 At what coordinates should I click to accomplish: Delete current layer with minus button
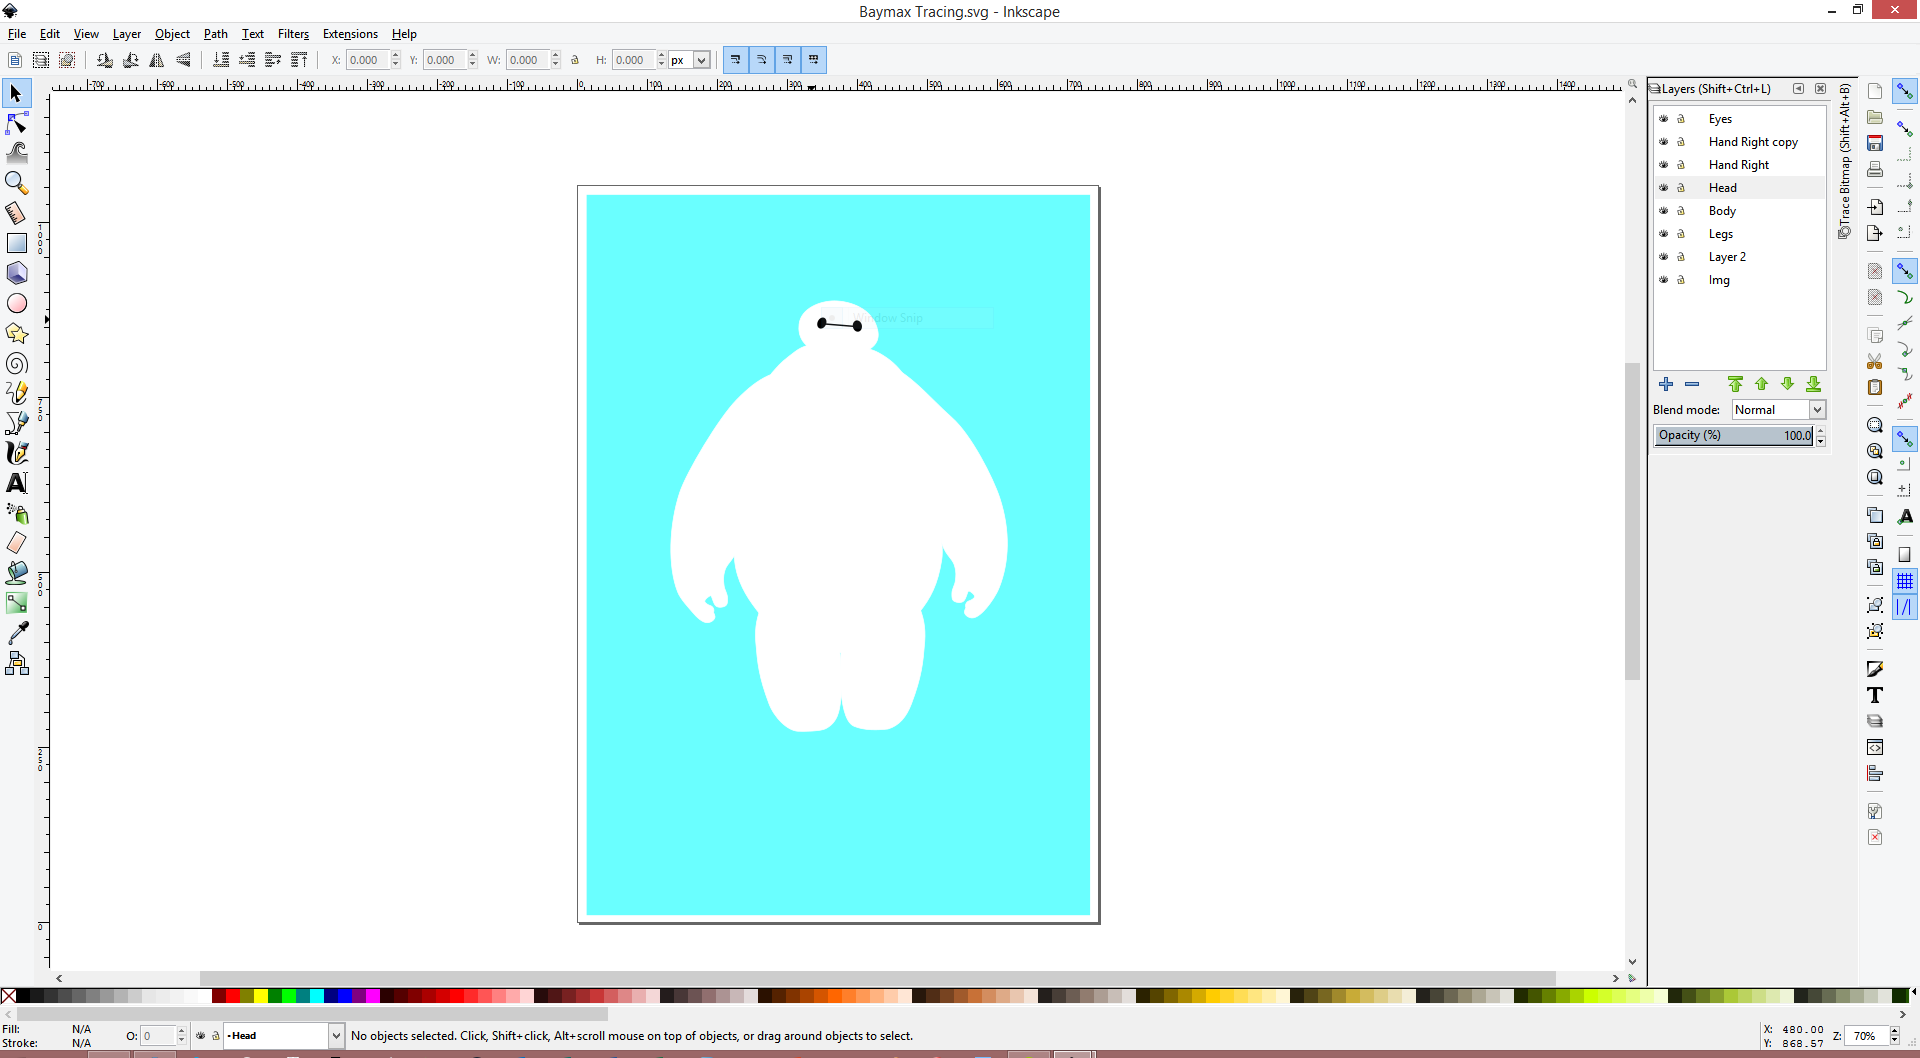click(x=1692, y=384)
